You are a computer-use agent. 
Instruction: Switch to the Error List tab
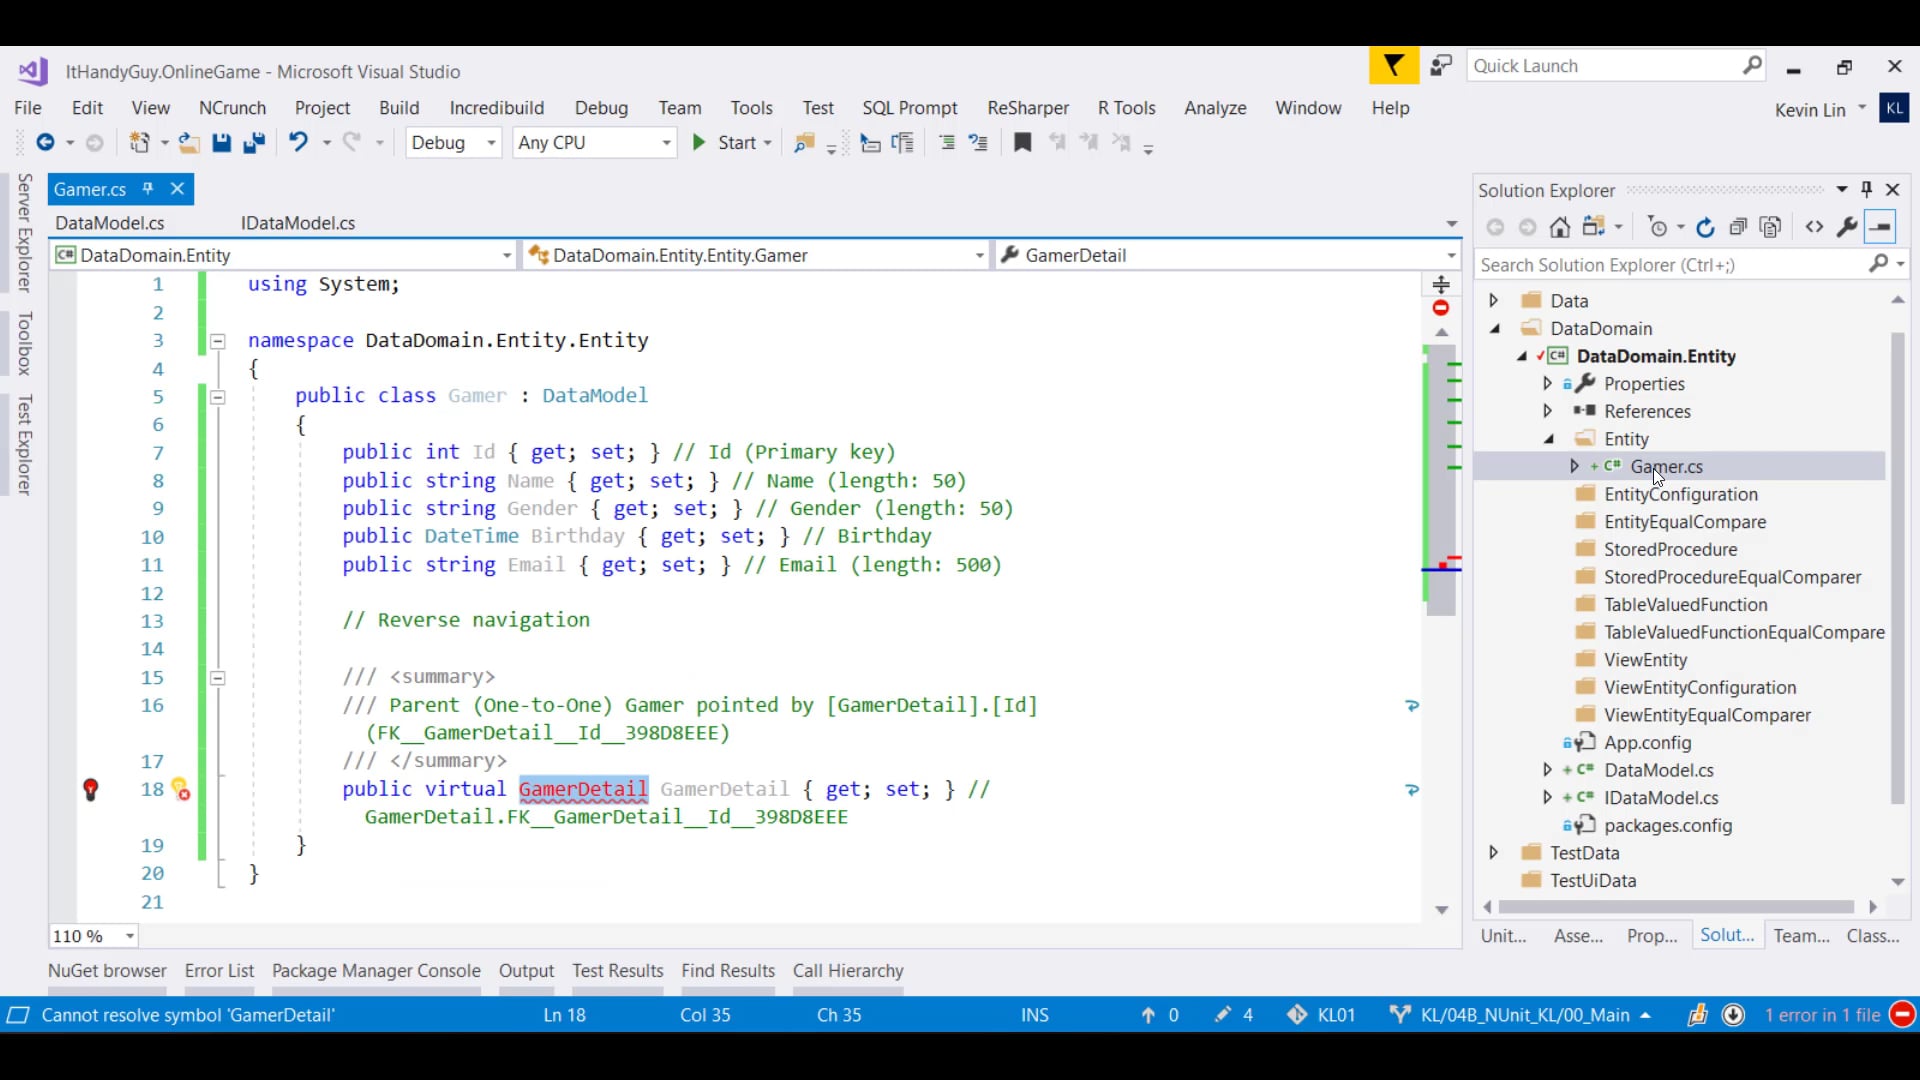[219, 971]
